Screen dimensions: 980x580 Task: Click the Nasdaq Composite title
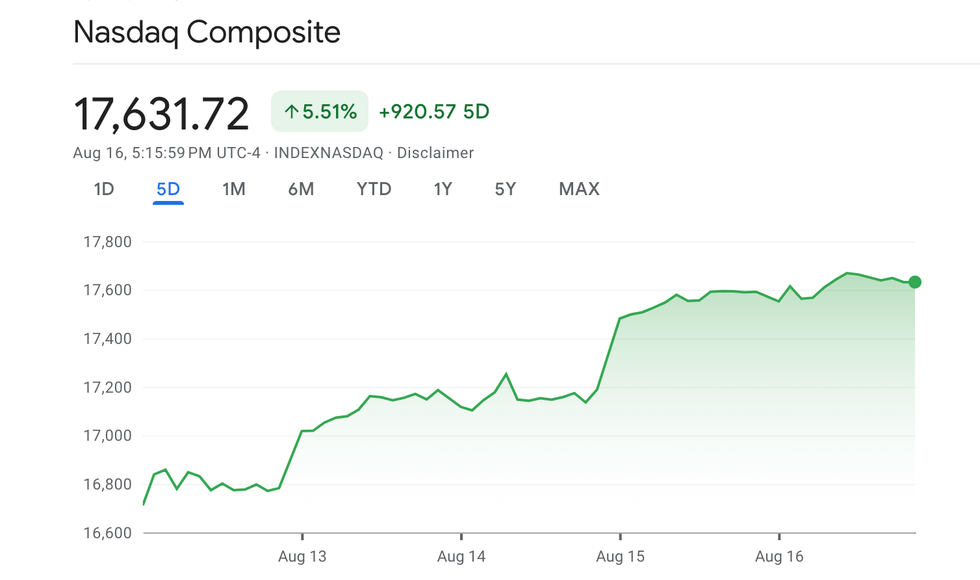207,32
